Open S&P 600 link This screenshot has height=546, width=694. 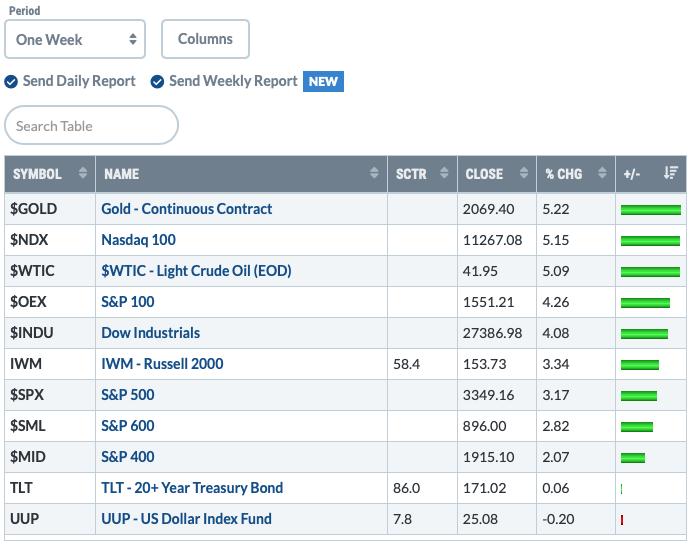[x=128, y=426]
